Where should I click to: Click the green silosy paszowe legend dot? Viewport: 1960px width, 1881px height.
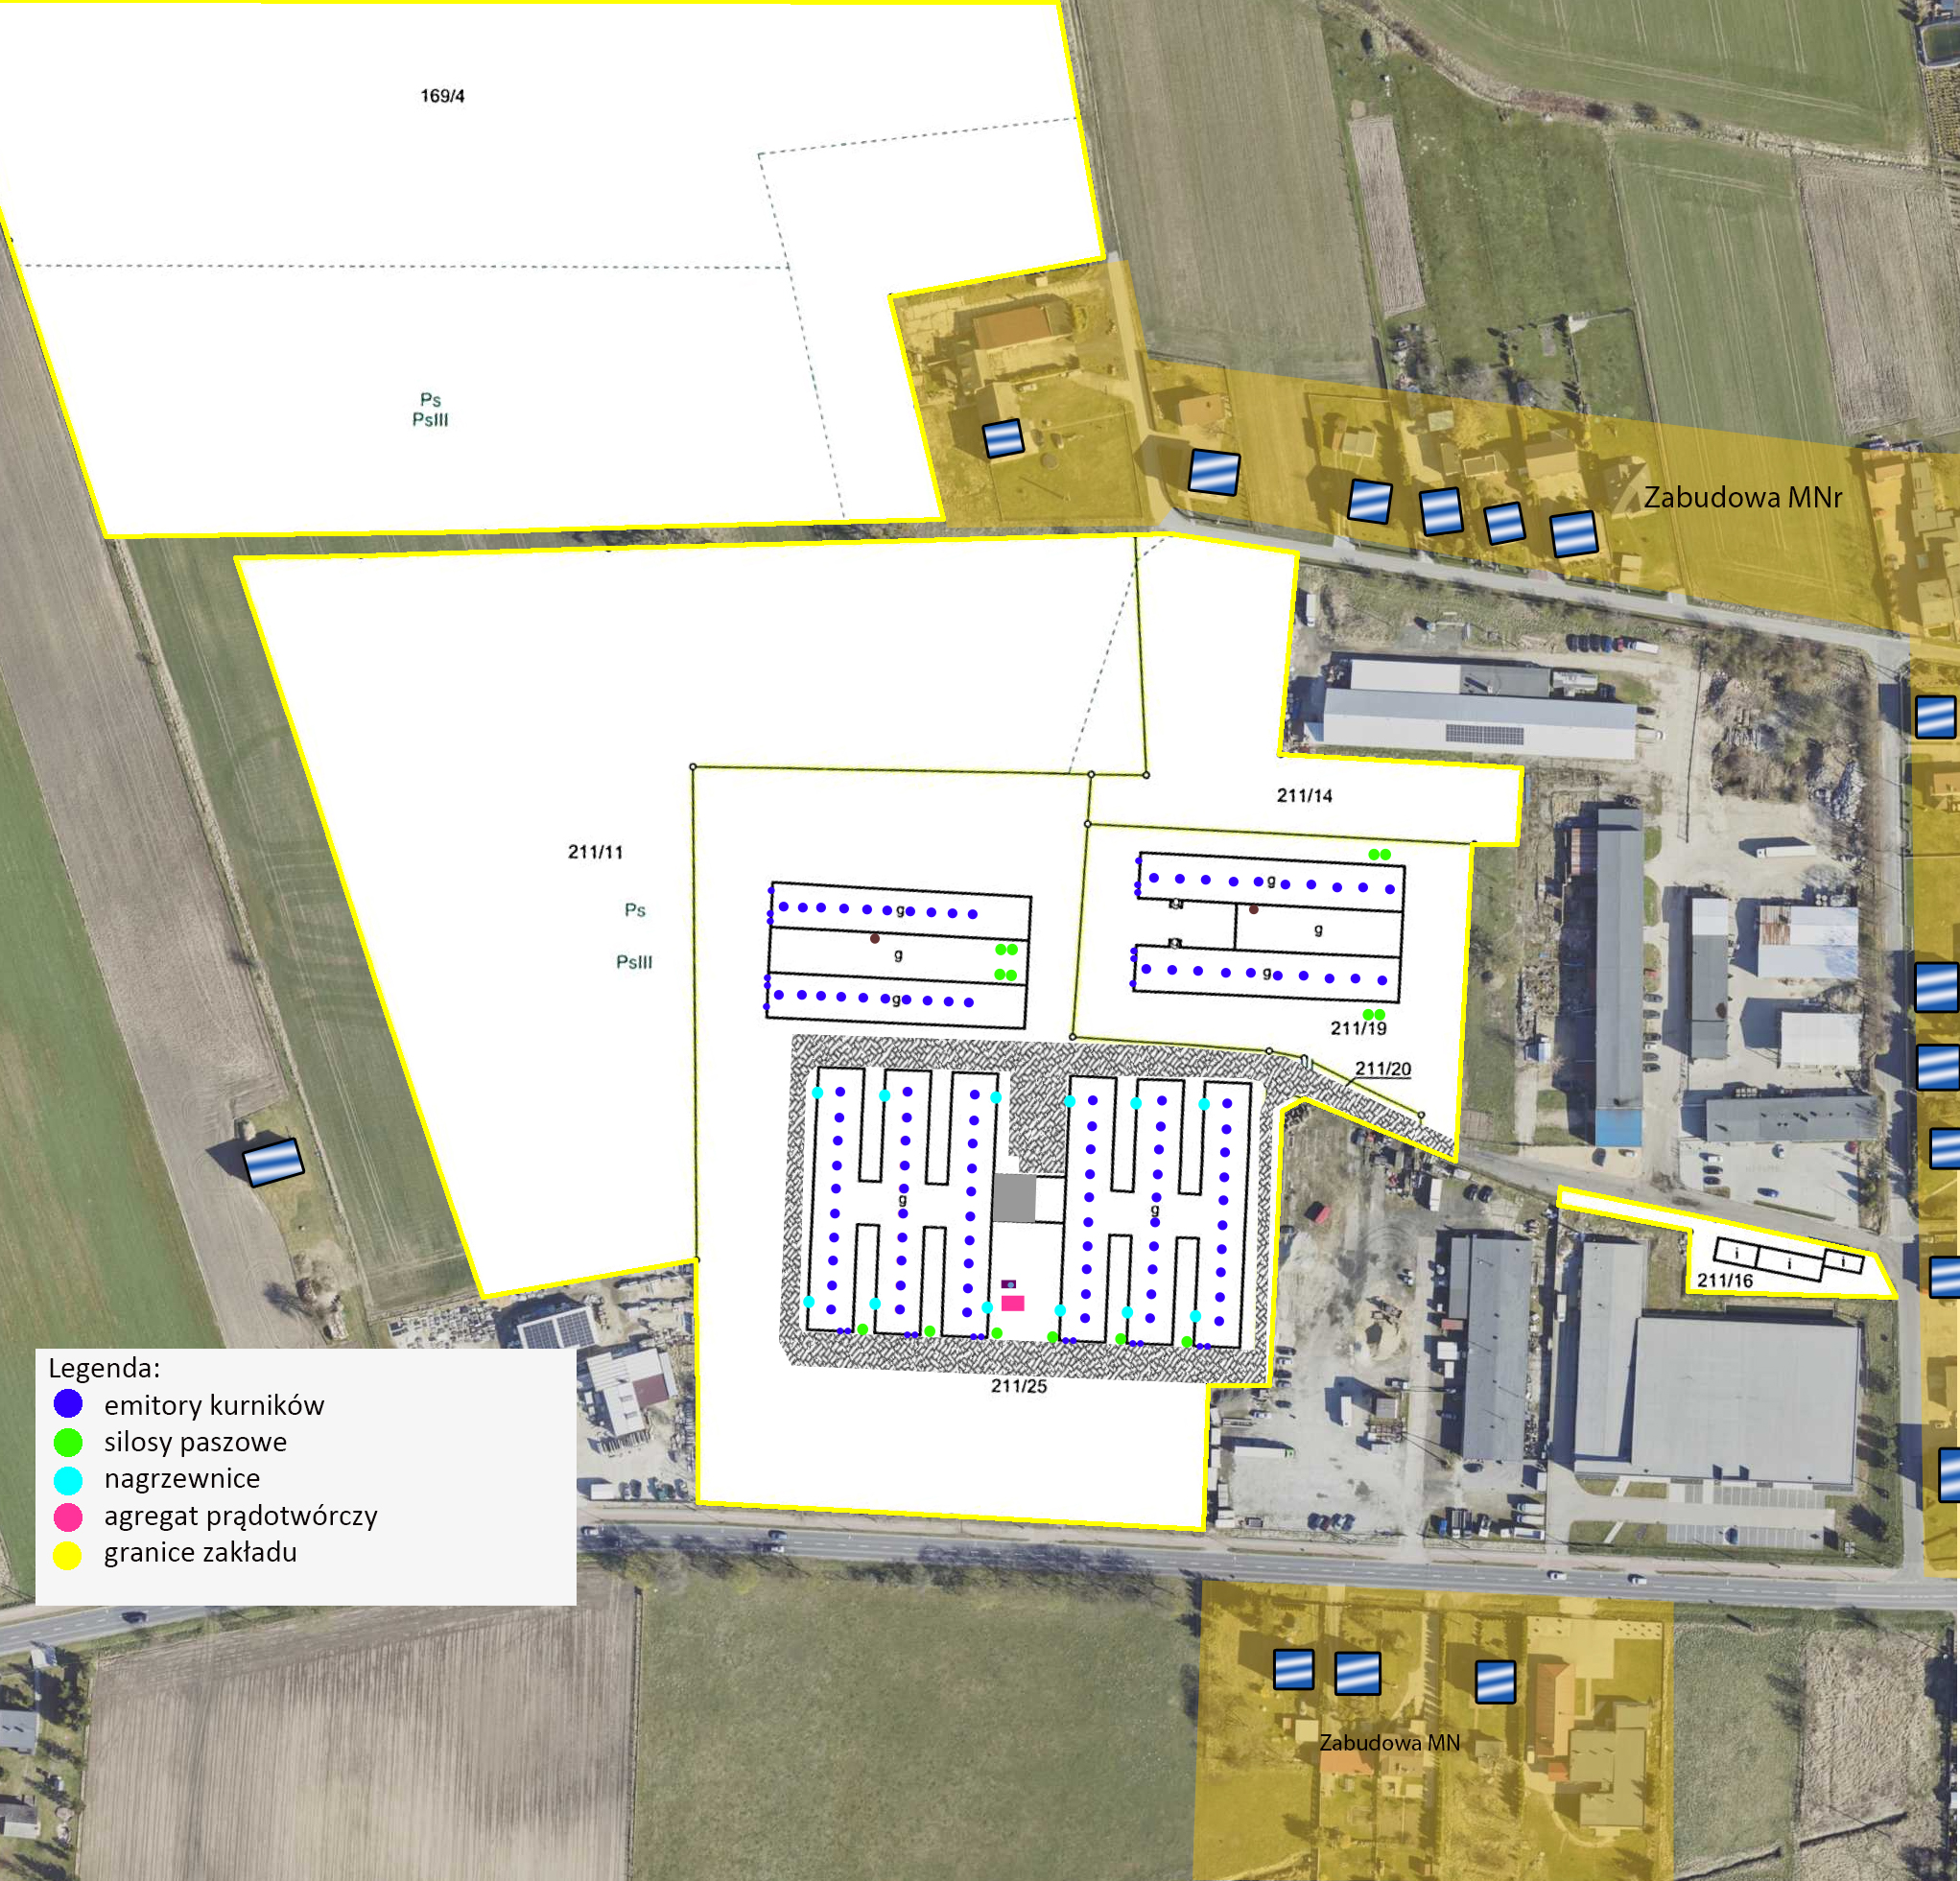[x=68, y=1441]
